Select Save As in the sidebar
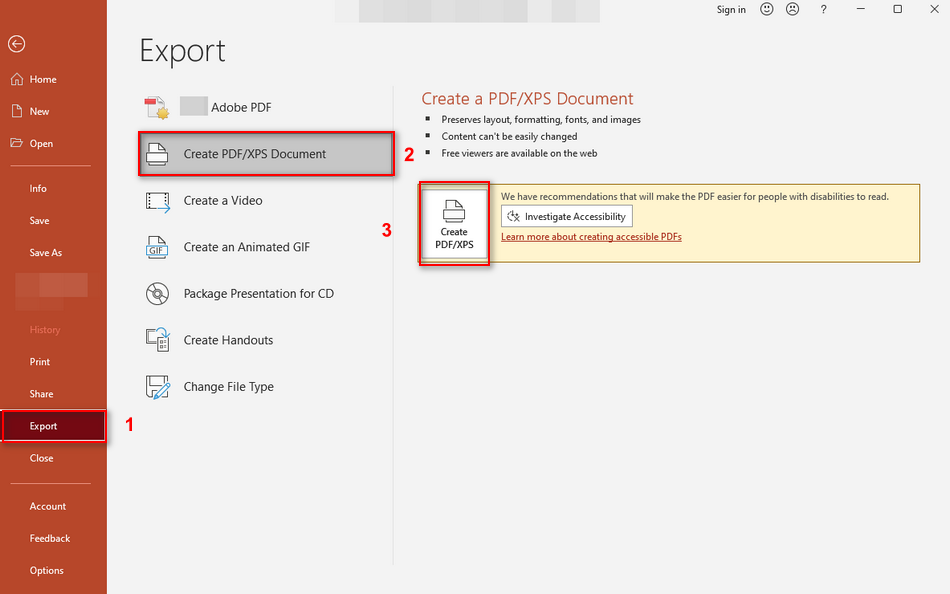950x594 pixels. (50, 252)
